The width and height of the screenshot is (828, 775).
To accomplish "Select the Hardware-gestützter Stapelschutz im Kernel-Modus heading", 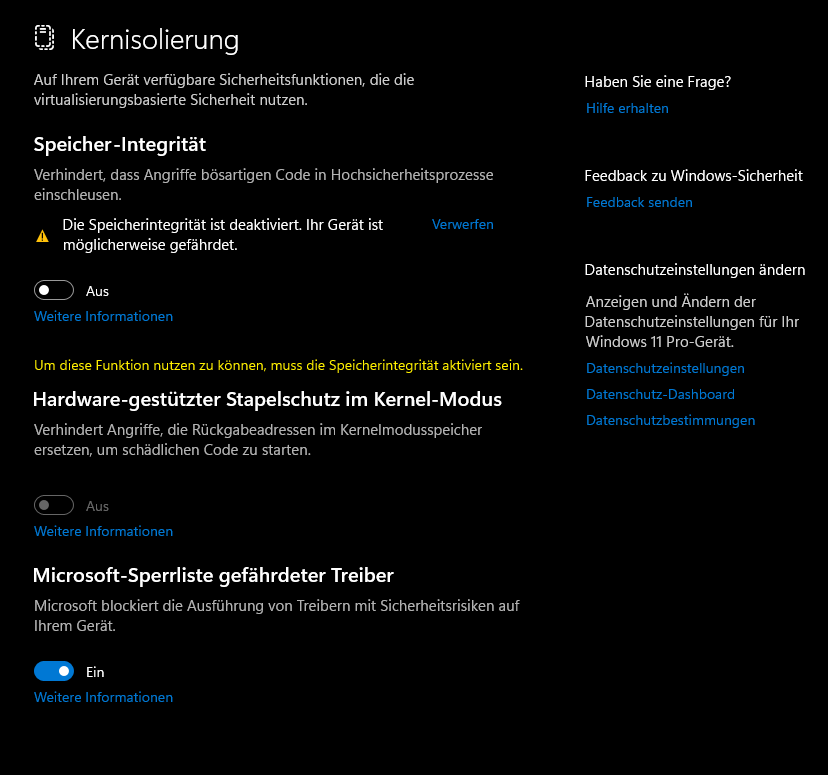I will 267,400.
